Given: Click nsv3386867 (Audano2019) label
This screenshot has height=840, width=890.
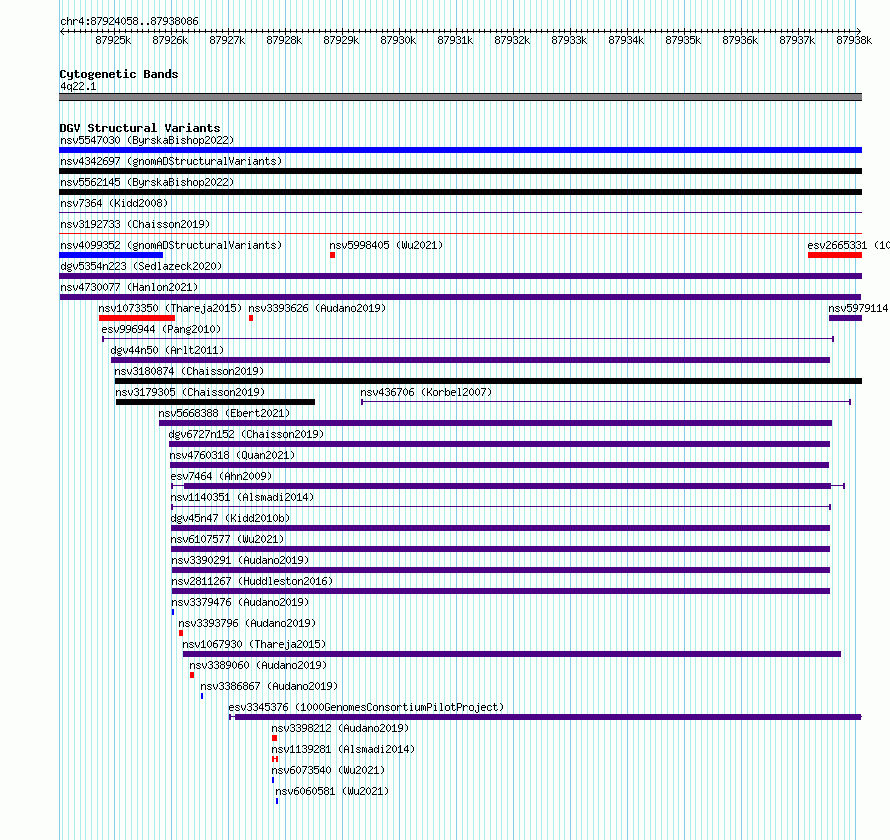Looking at the screenshot, I should 269,686.
